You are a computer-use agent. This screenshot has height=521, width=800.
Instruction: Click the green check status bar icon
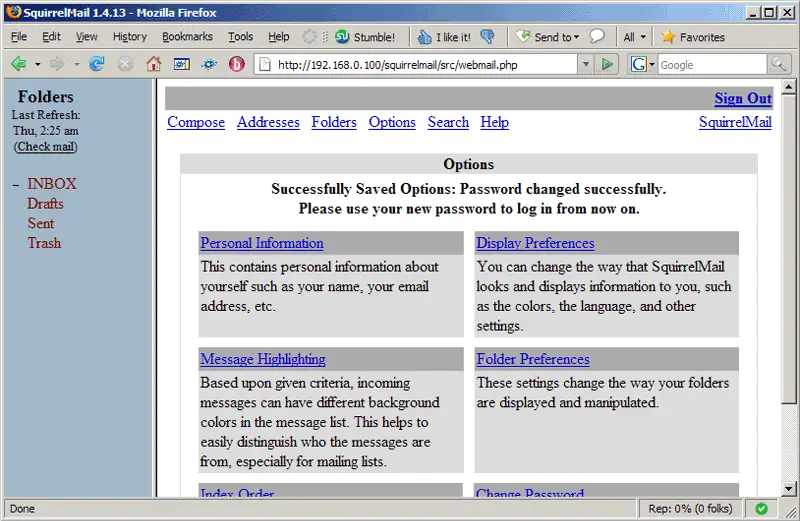761,508
